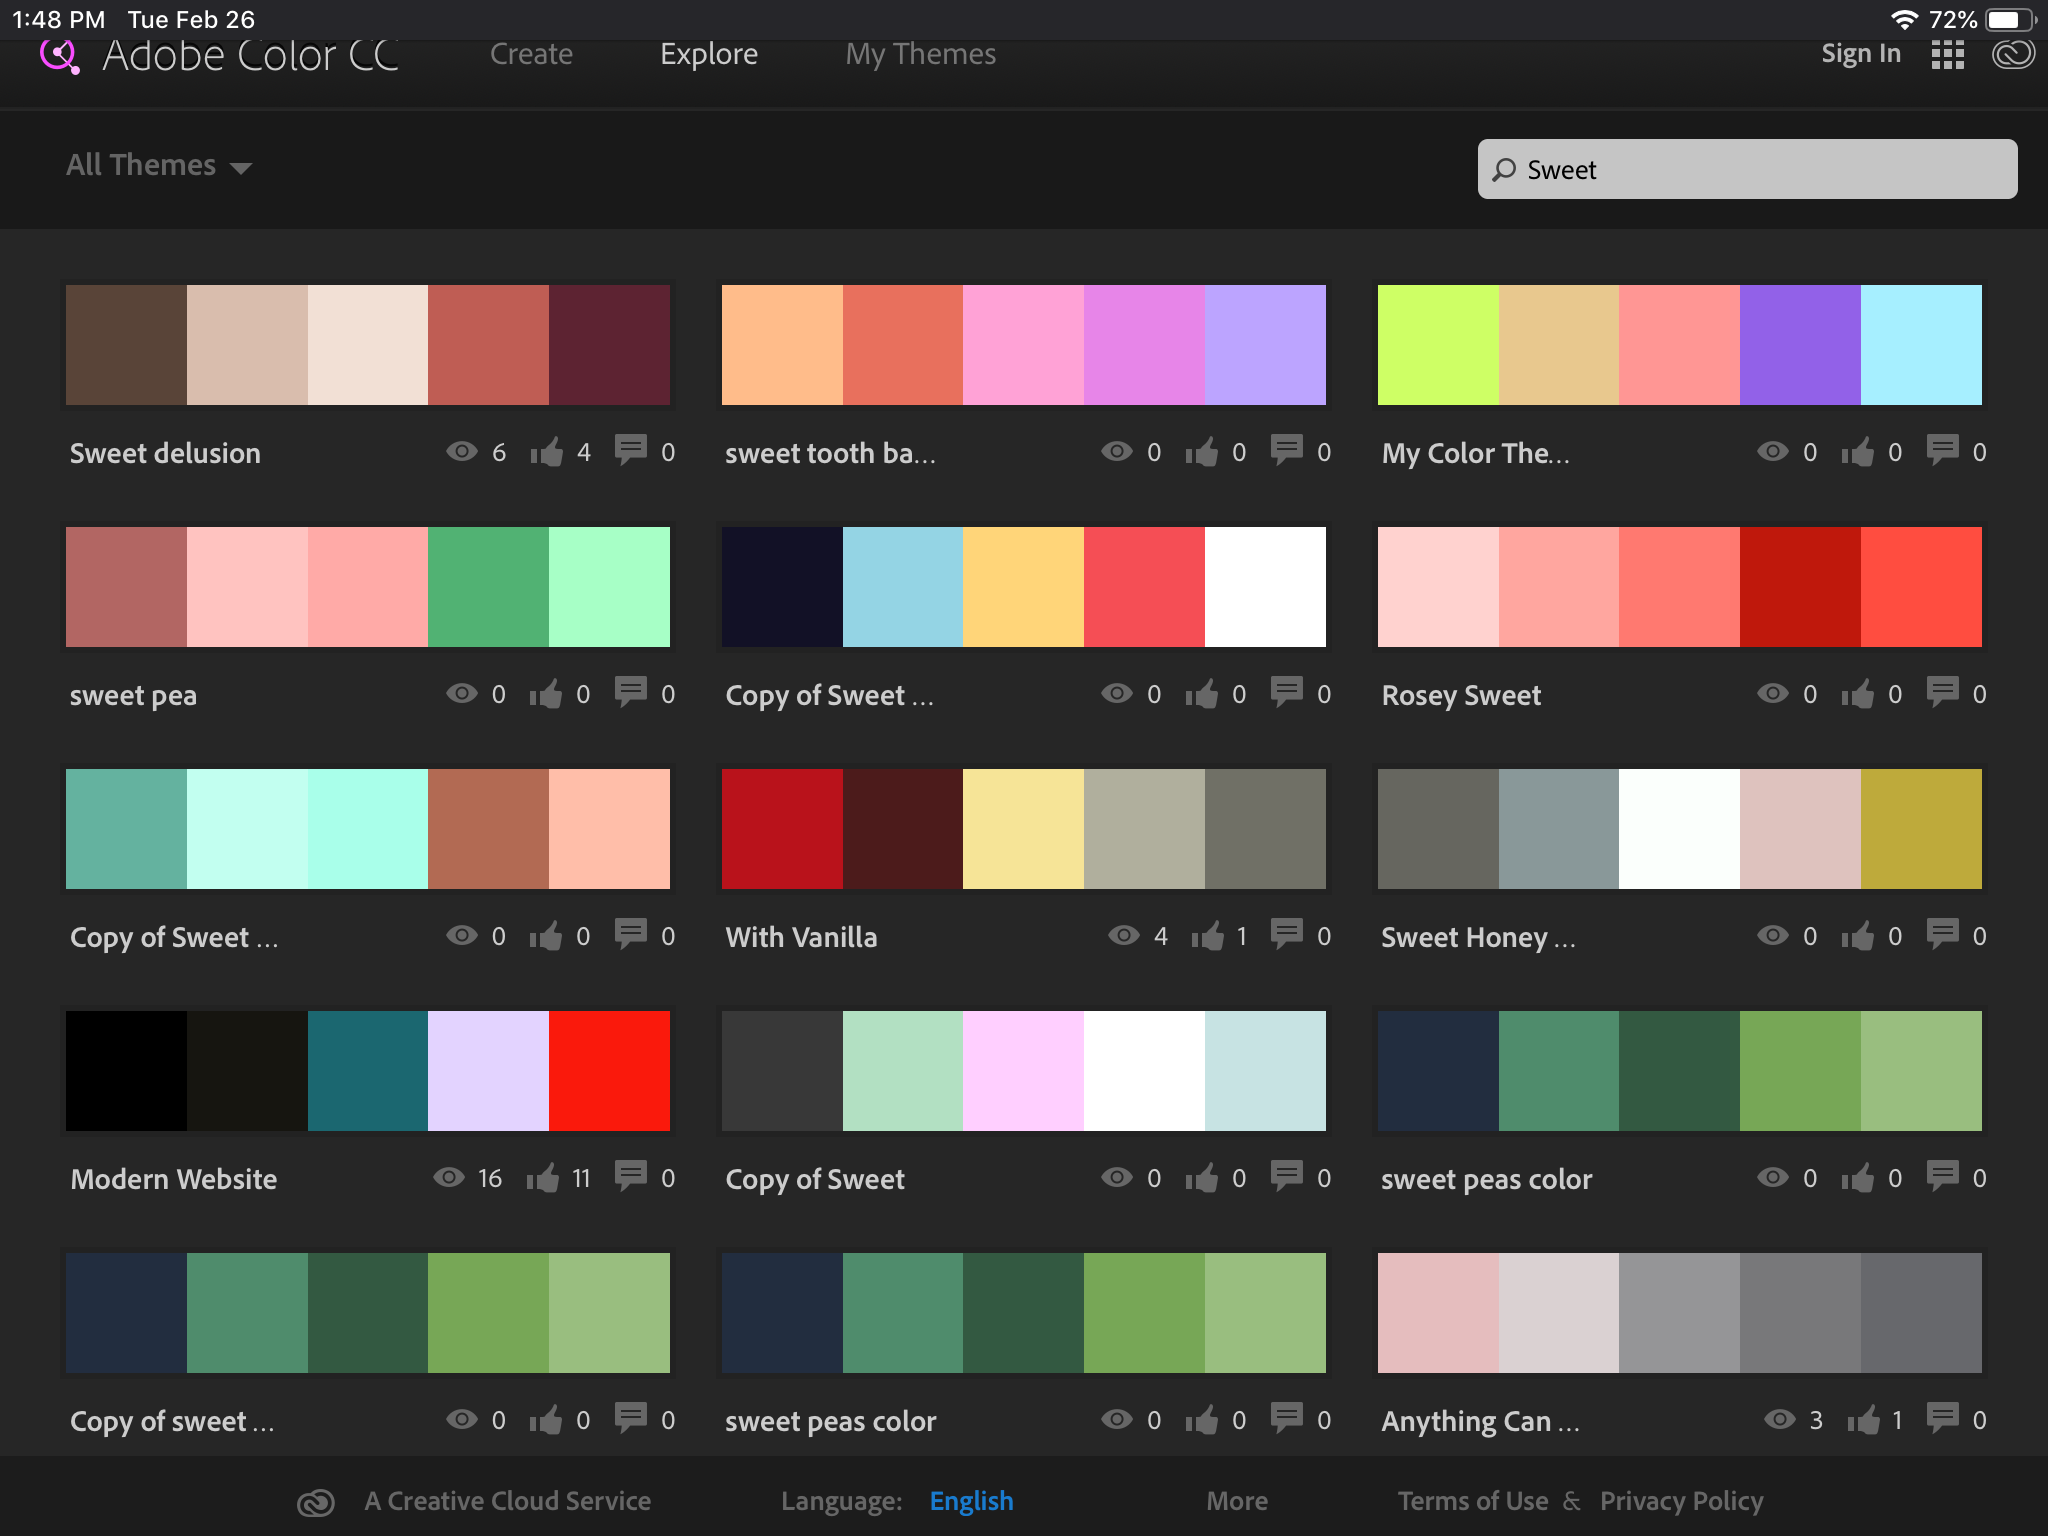This screenshot has width=2048, height=1536.
Task: Open the Sweet Honey ... palette
Action: (1680, 829)
